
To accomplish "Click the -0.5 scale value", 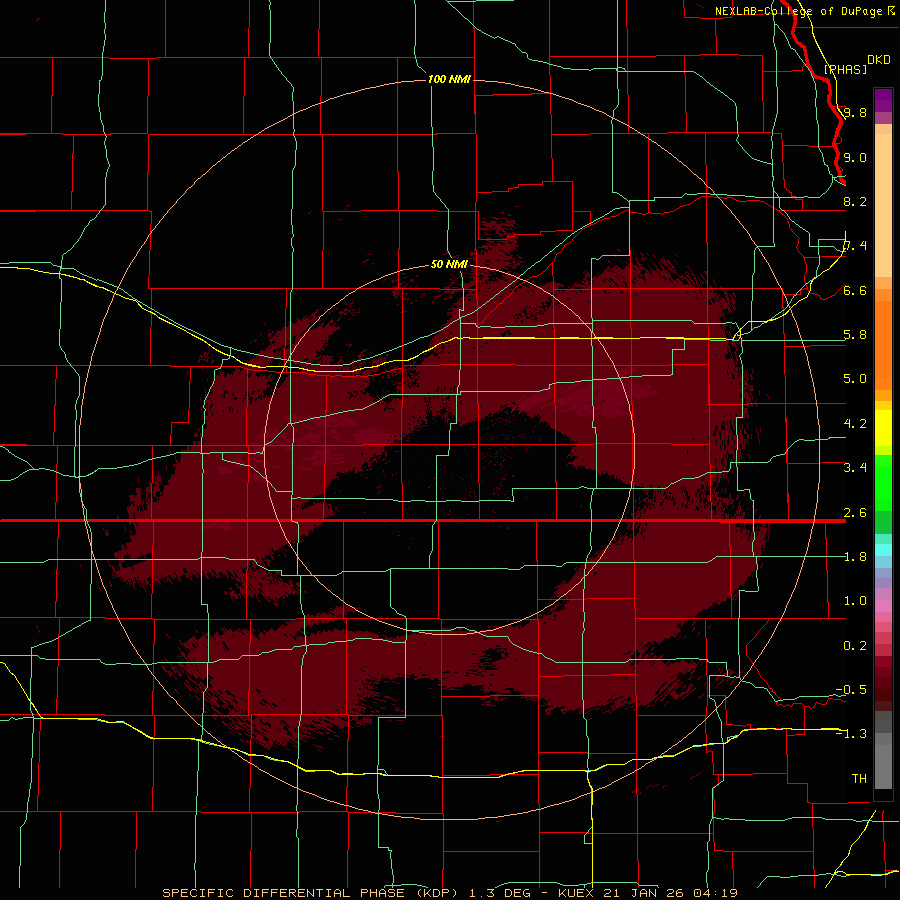I will (851, 690).
